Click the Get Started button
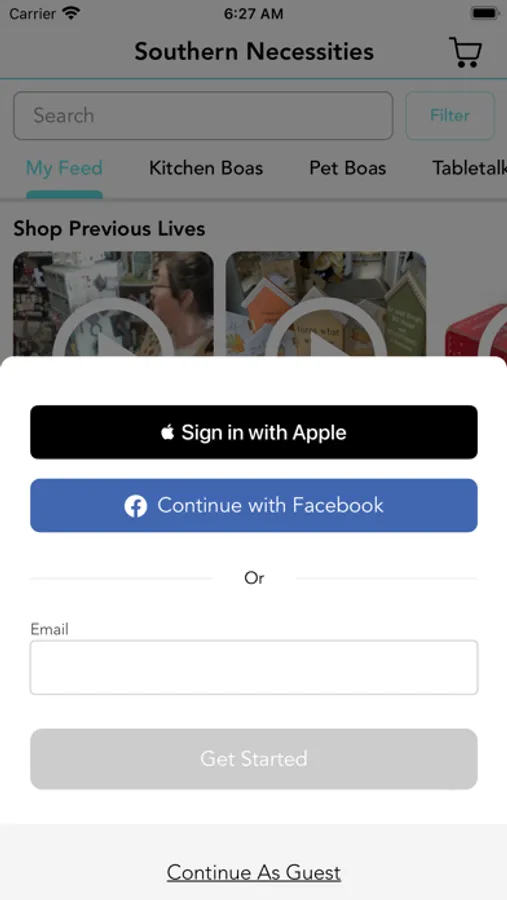This screenshot has width=507, height=900. pyautogui.click(x=254, y=759)
